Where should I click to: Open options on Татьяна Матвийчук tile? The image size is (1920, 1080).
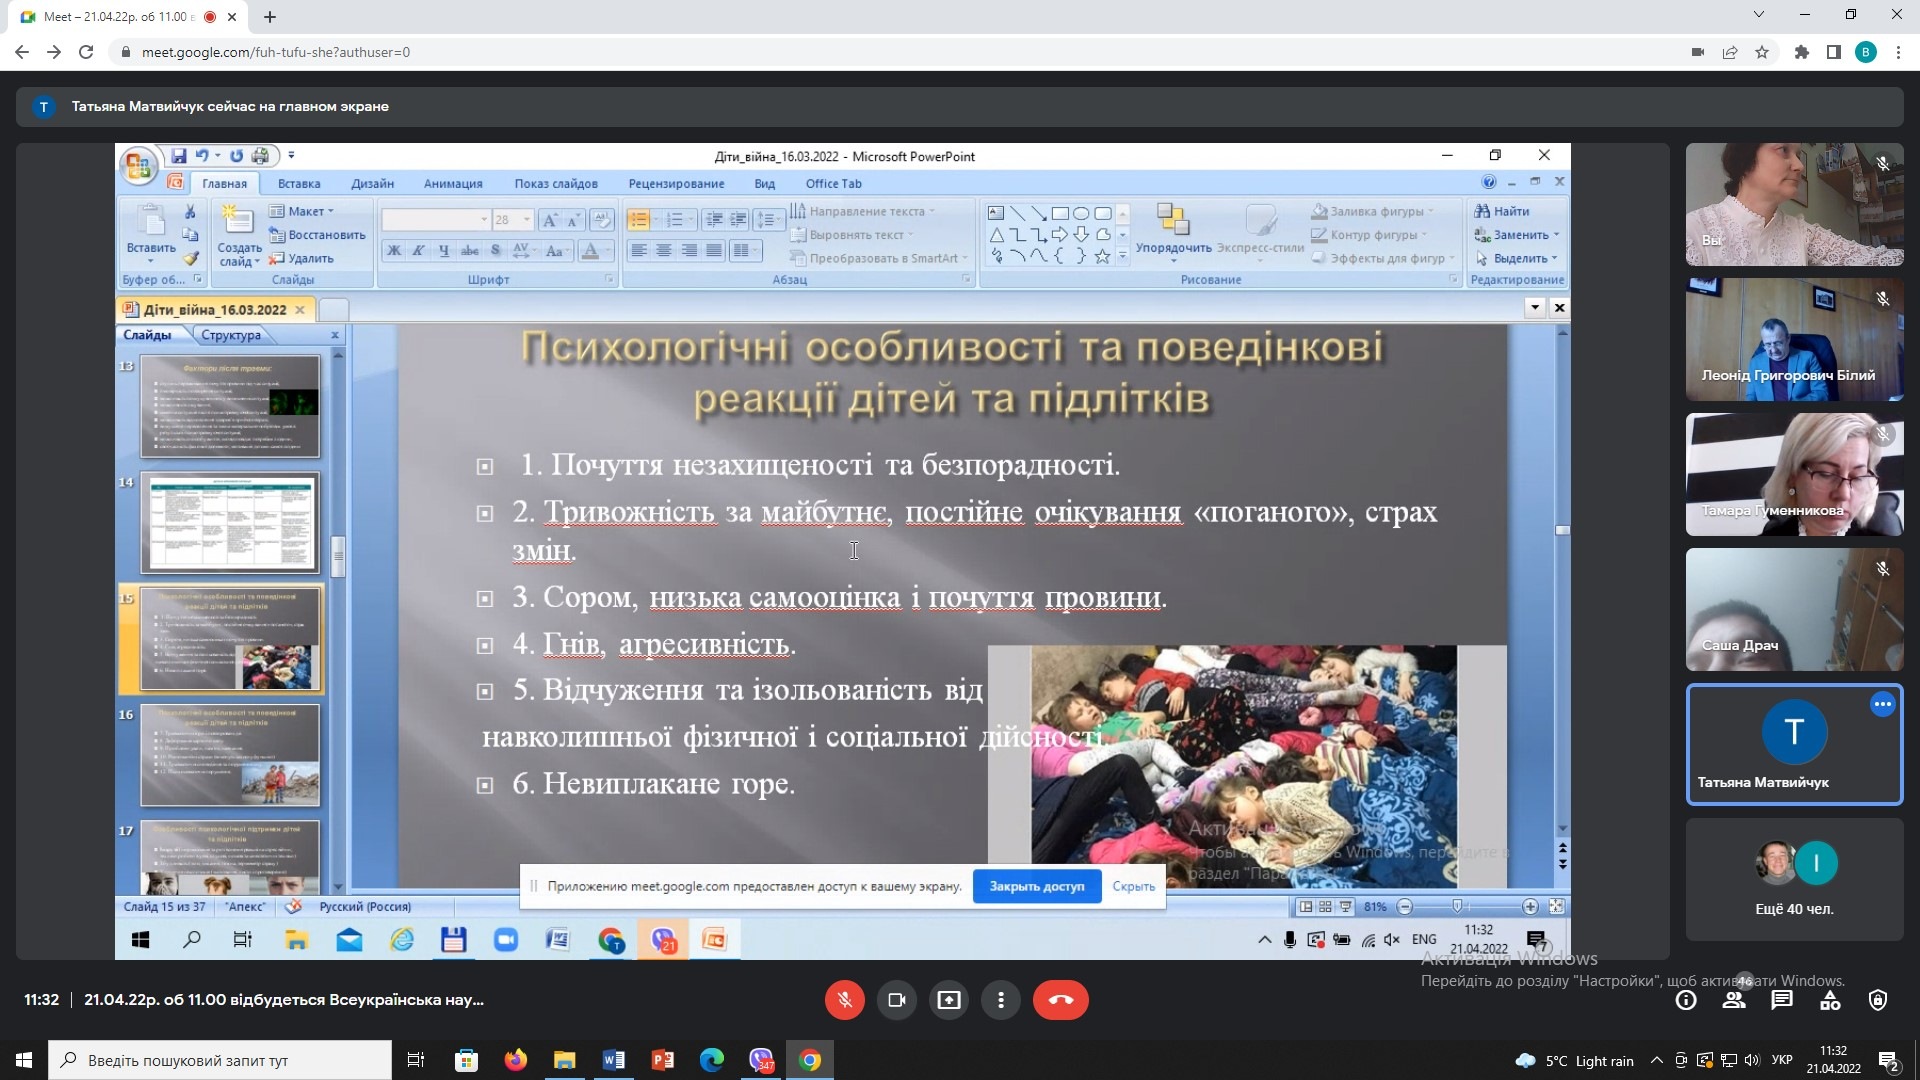(x=1882, y=704)
